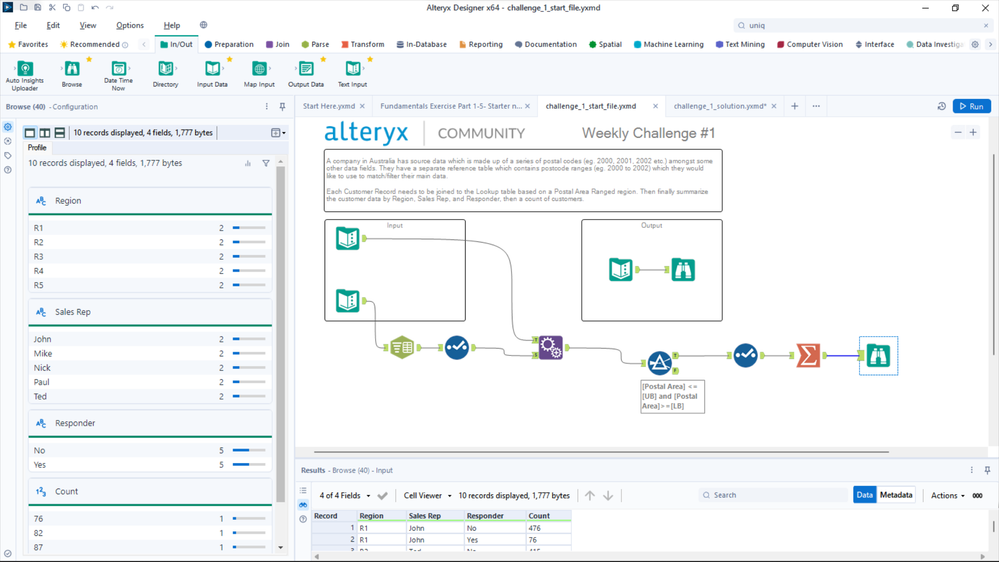Open Configuration panel options menu
The height and width of the screenshot is (562, 999).
[266, 106]
